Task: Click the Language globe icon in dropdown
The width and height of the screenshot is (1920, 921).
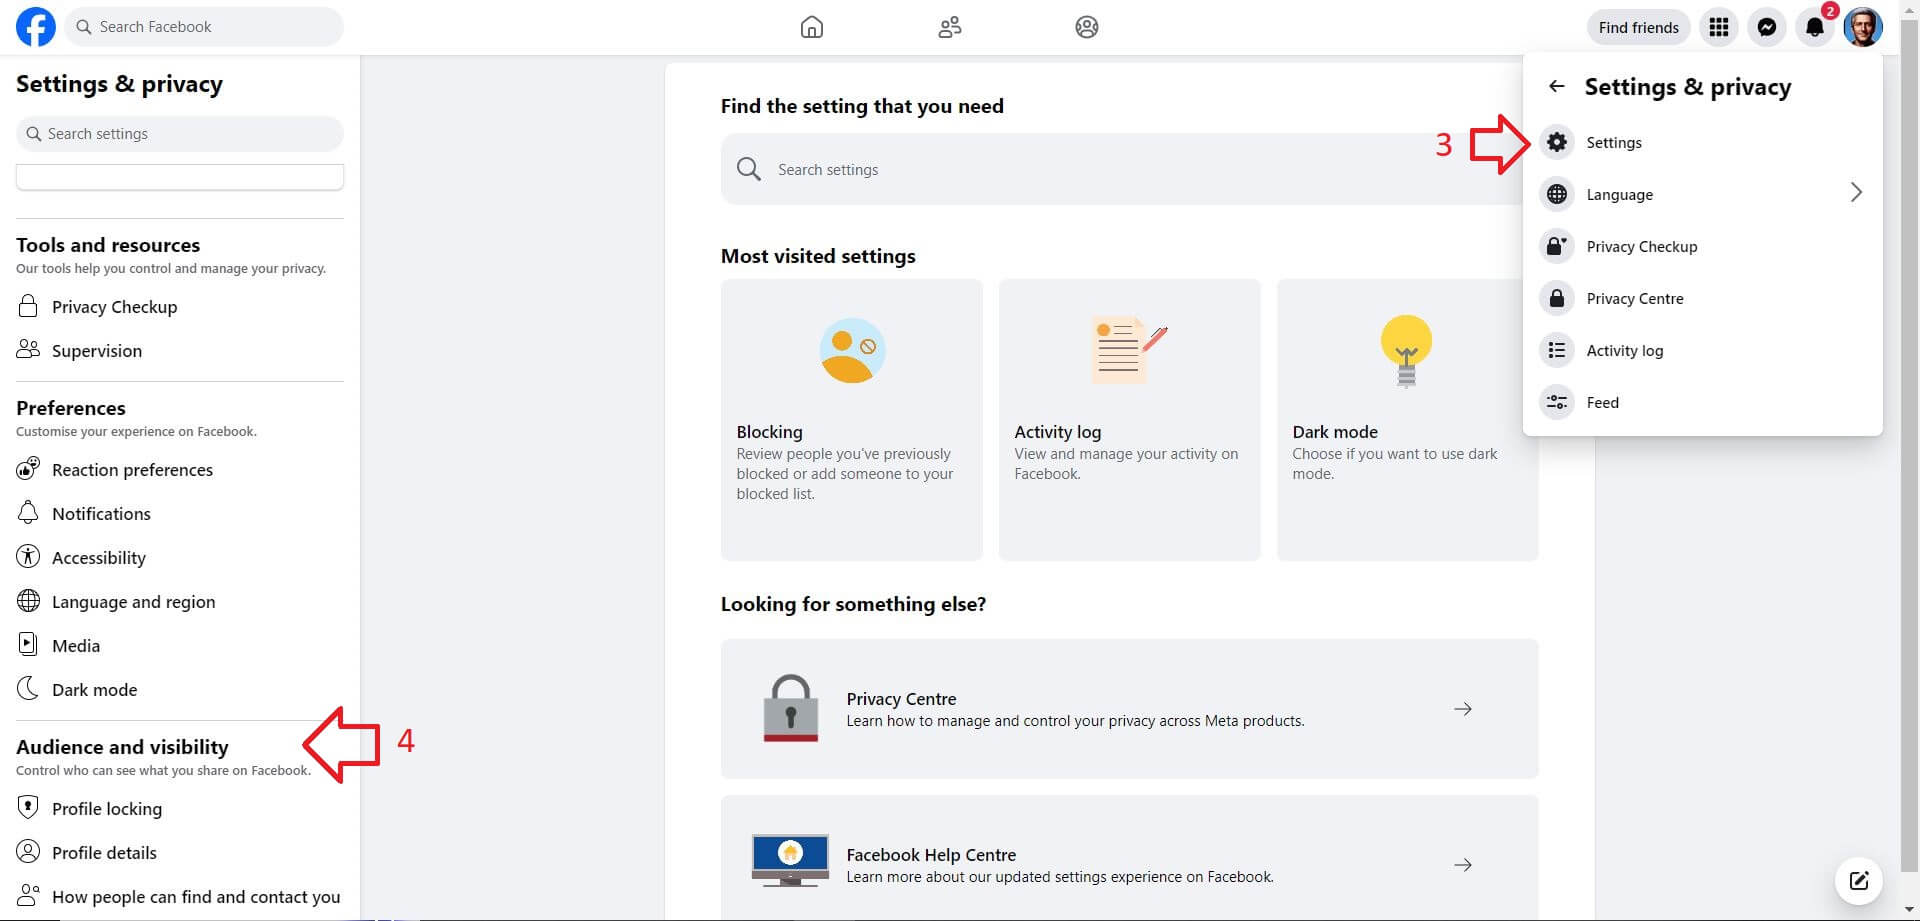Action: [1557, 194]
